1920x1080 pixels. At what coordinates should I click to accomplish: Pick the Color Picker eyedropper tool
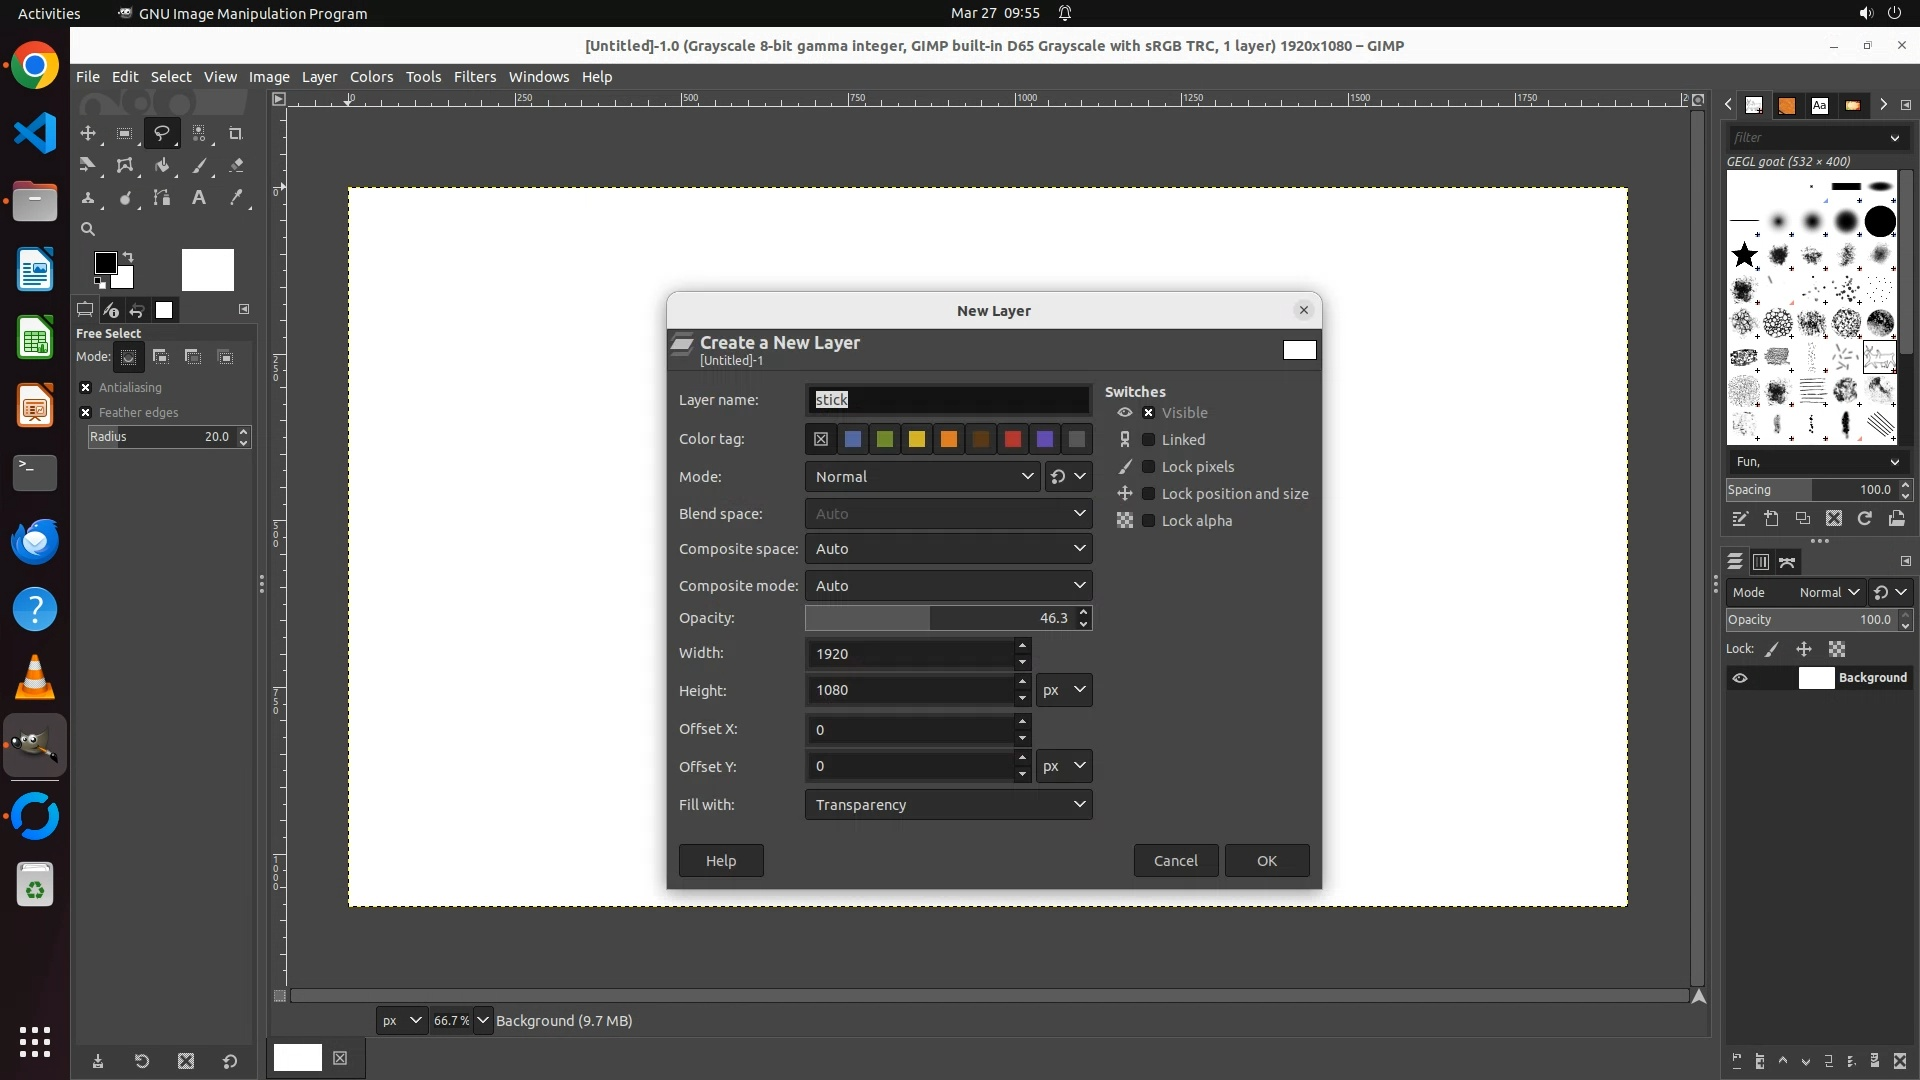click(236, 198)
